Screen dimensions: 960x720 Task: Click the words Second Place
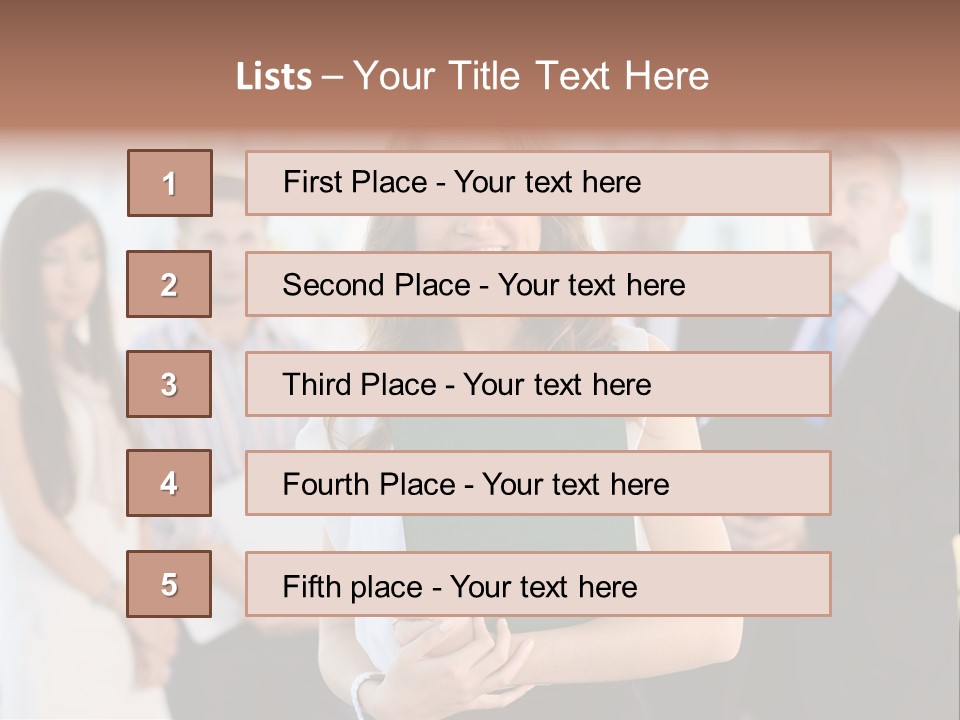tap(377, 285)
